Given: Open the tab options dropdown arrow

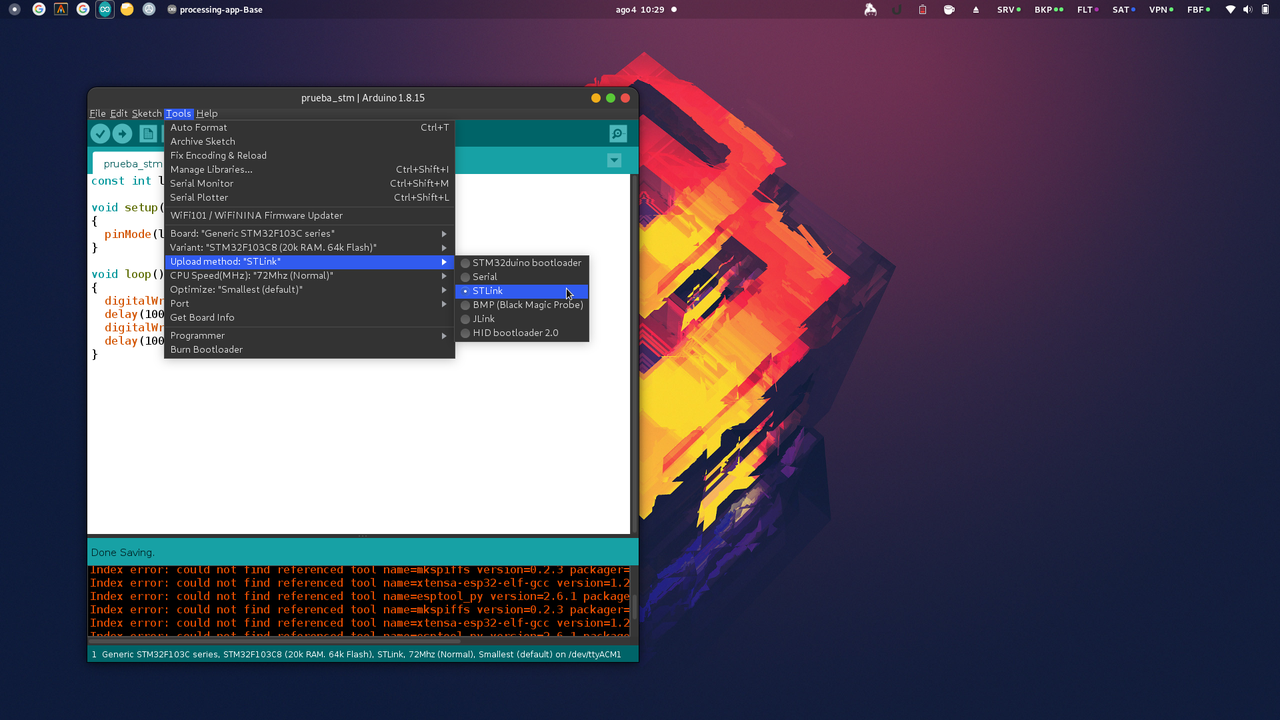Looking at the screenshot, I should [614, 161].
